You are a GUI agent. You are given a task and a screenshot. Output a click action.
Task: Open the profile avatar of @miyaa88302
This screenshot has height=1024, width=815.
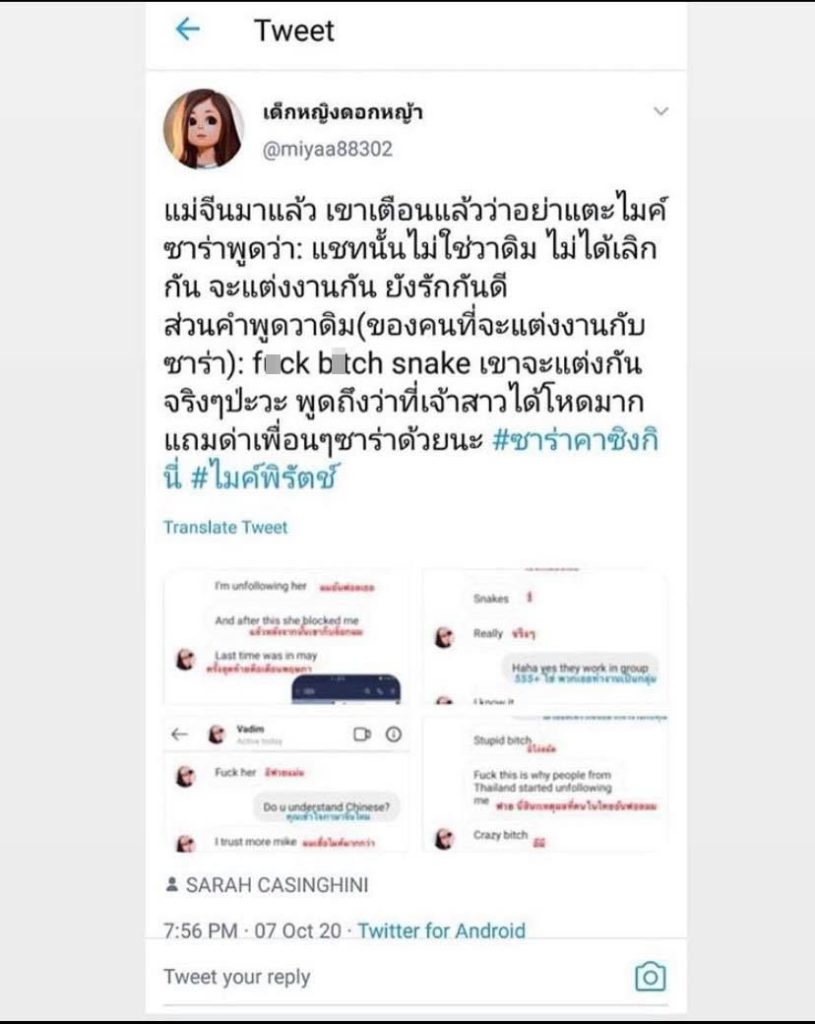pyautogui.click(x=203, y=129)
